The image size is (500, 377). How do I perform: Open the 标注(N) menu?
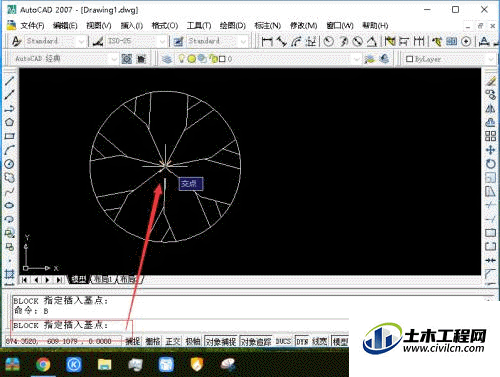pos(267,26)
